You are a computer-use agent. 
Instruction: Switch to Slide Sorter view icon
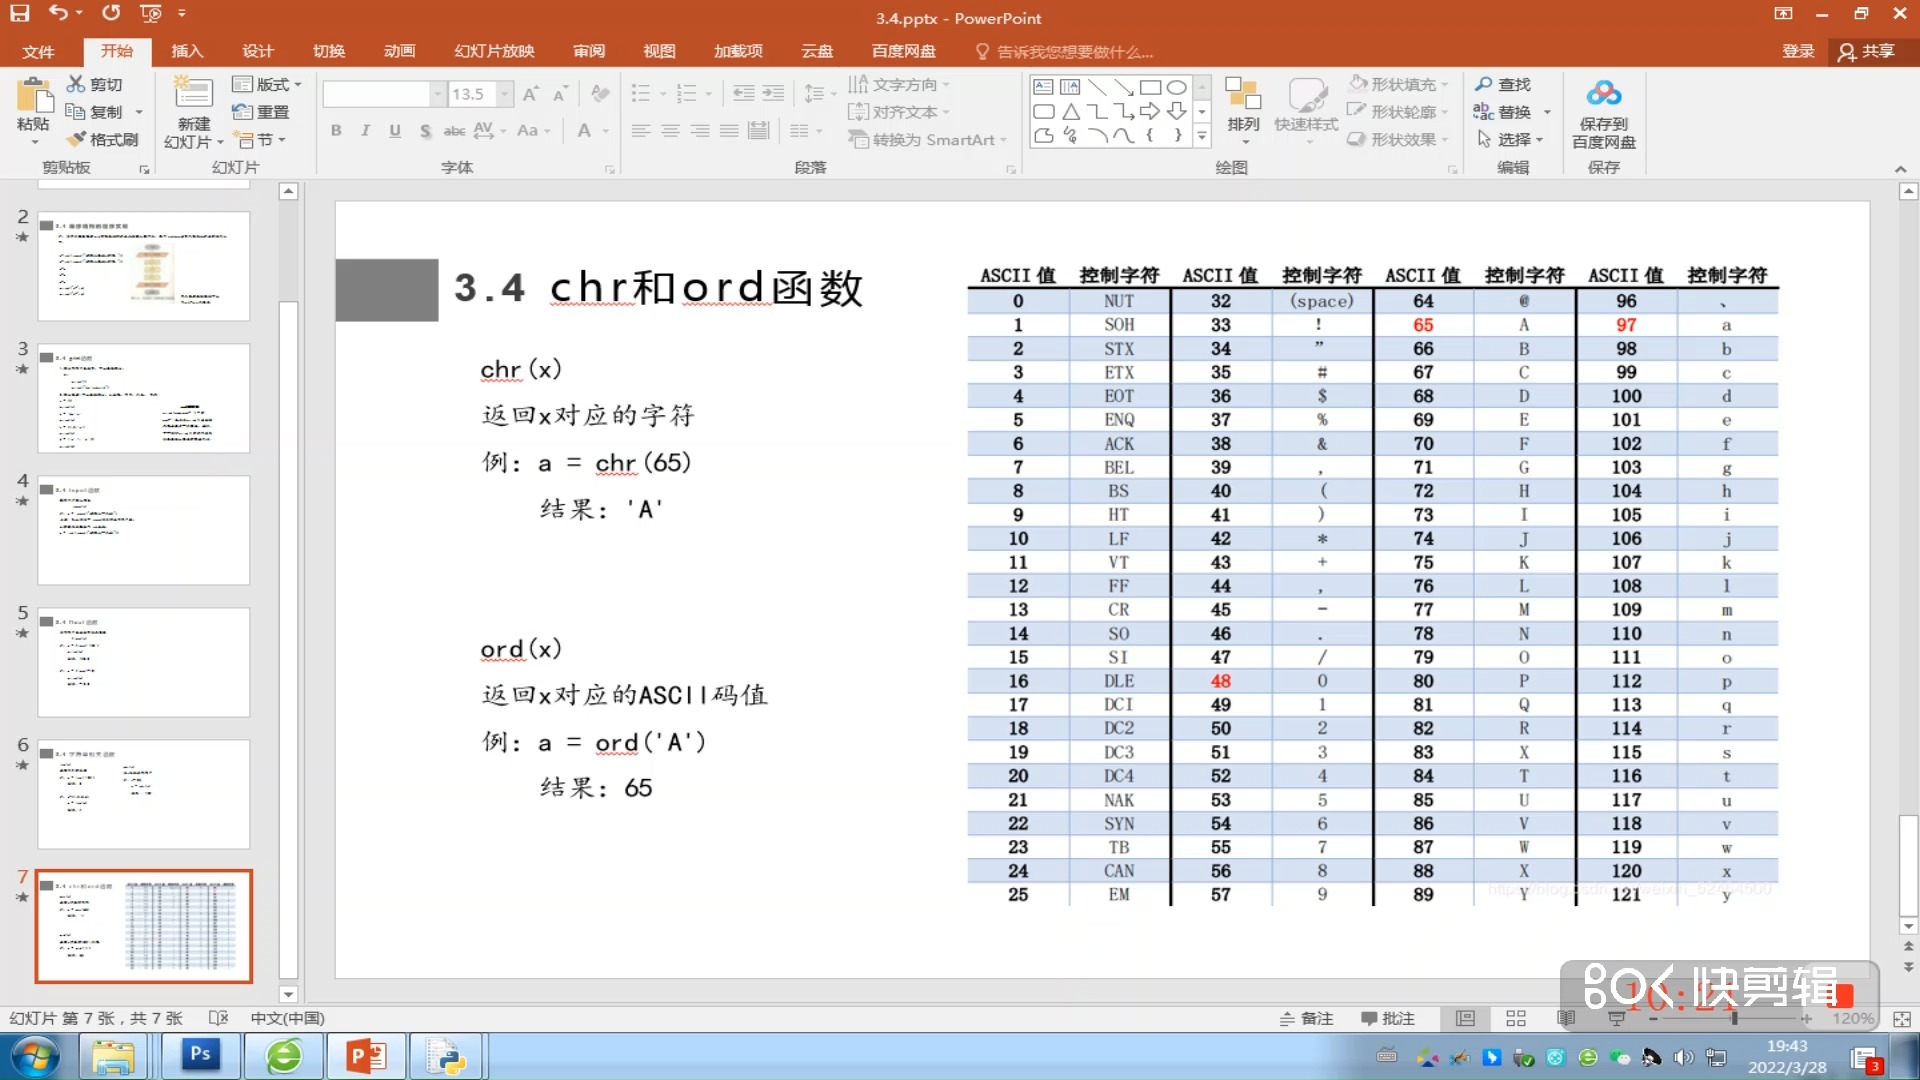tap(1515, 1018)
